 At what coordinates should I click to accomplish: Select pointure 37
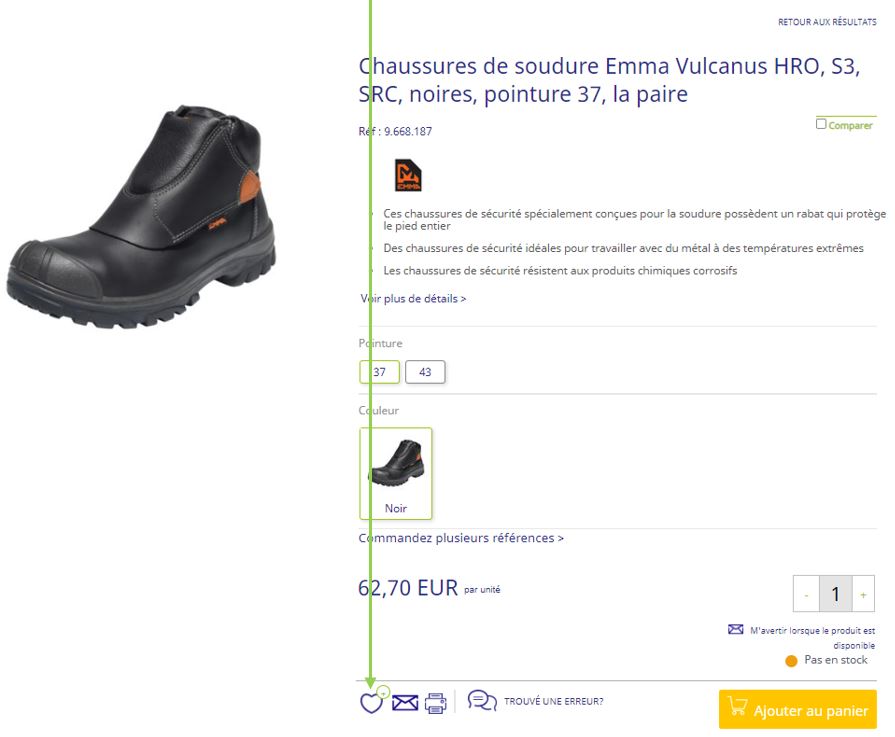pos(380,372)
